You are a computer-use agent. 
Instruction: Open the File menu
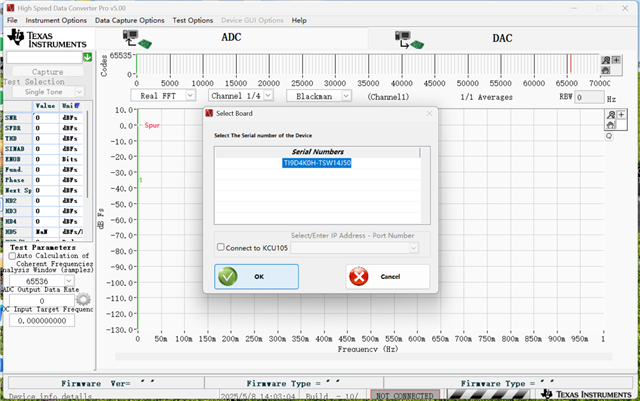pos(12,20)
